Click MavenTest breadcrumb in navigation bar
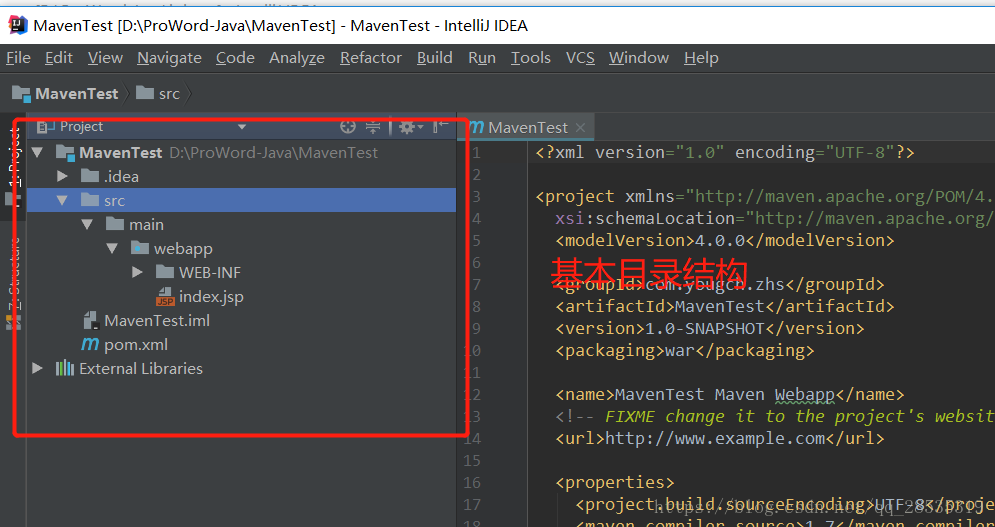 (65, 94)
